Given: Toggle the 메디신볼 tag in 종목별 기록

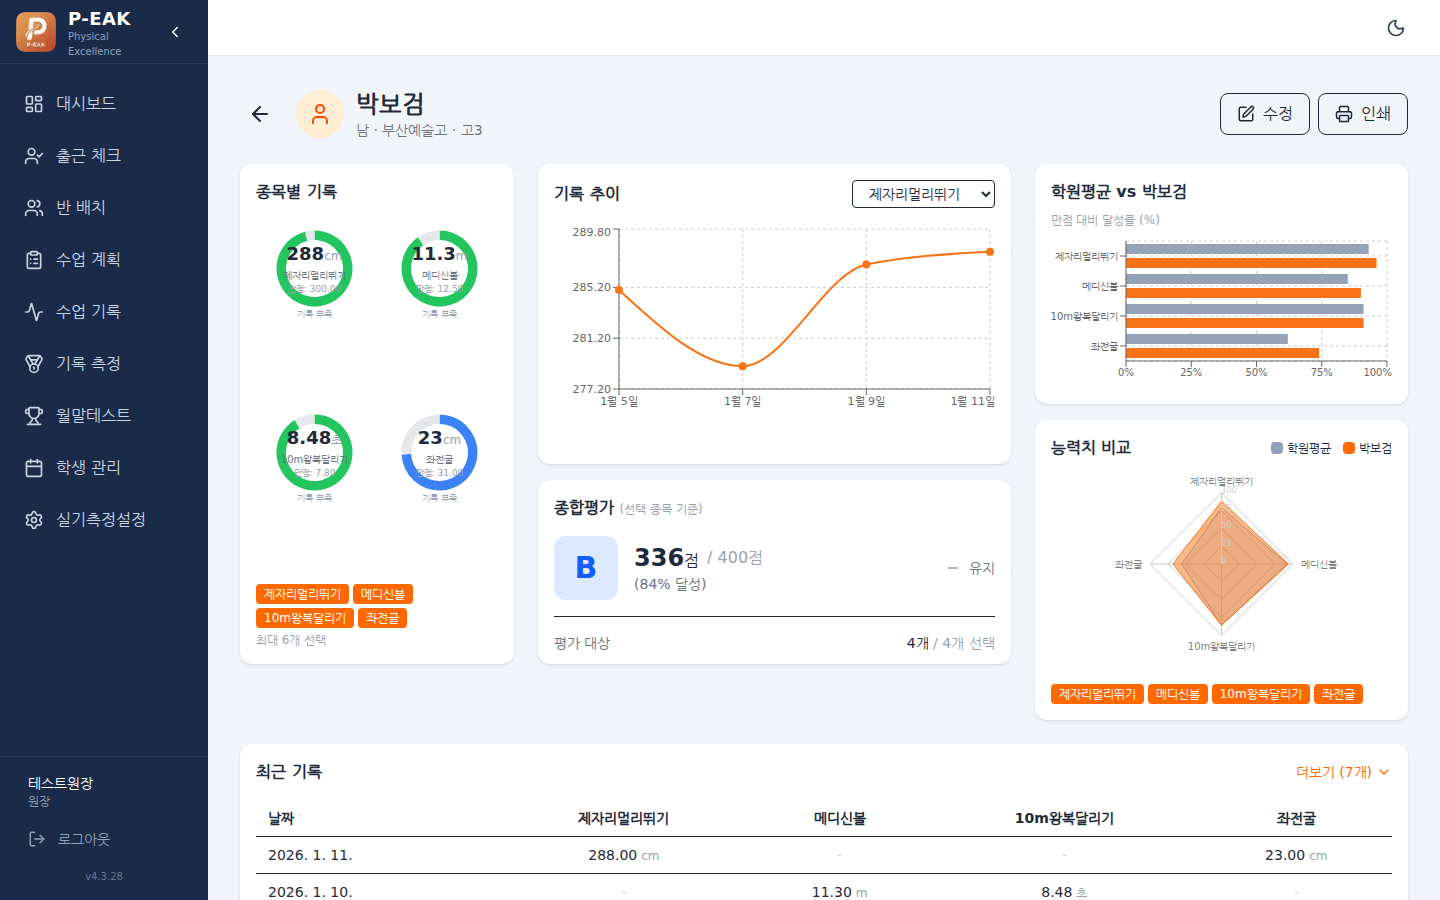Looking at the screenshot, I should click(383, 594).
